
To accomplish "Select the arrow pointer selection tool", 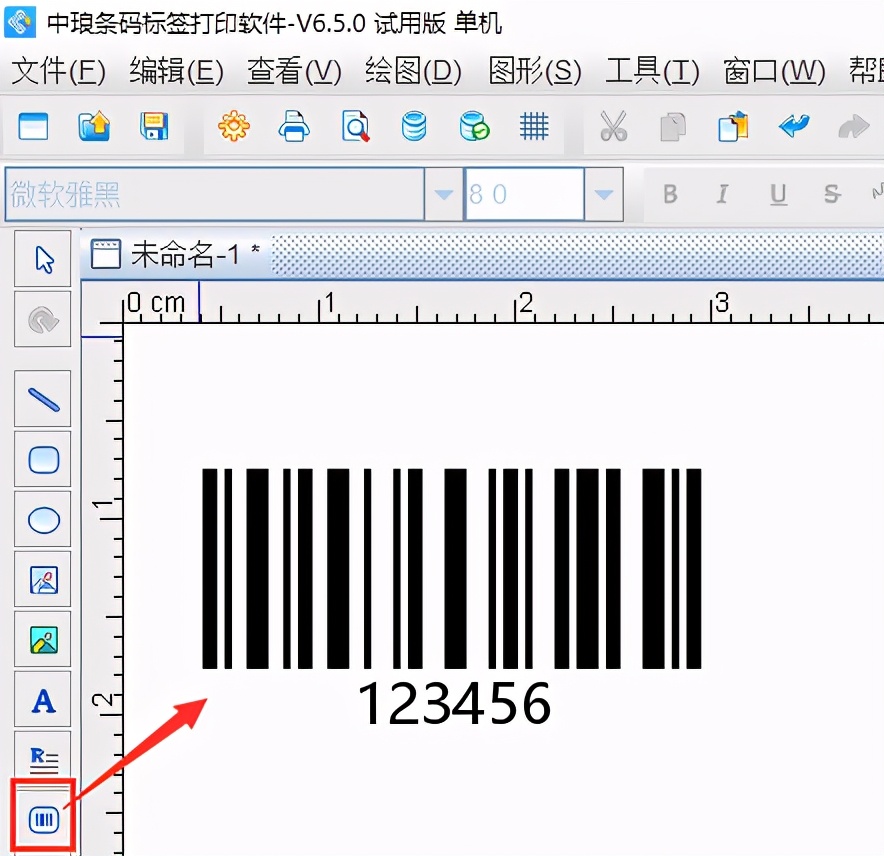I will click(x=43, y=259).
